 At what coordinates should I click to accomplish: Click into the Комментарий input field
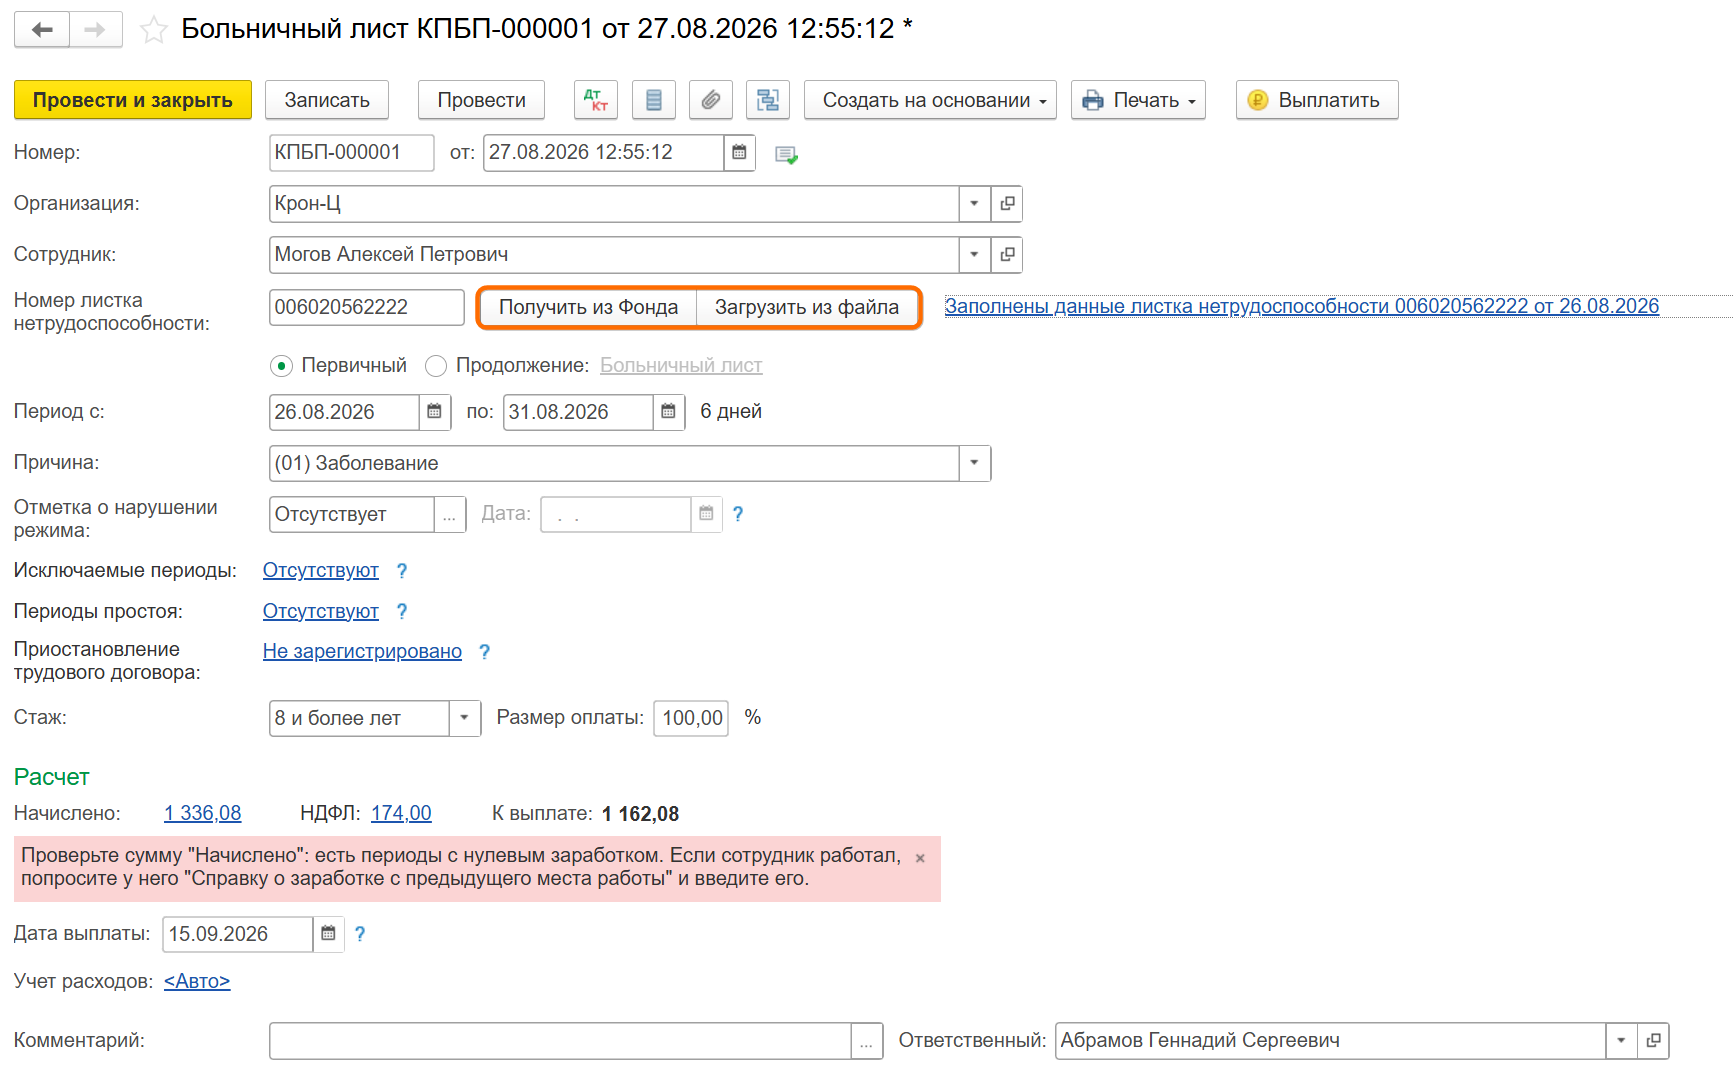560,1041
